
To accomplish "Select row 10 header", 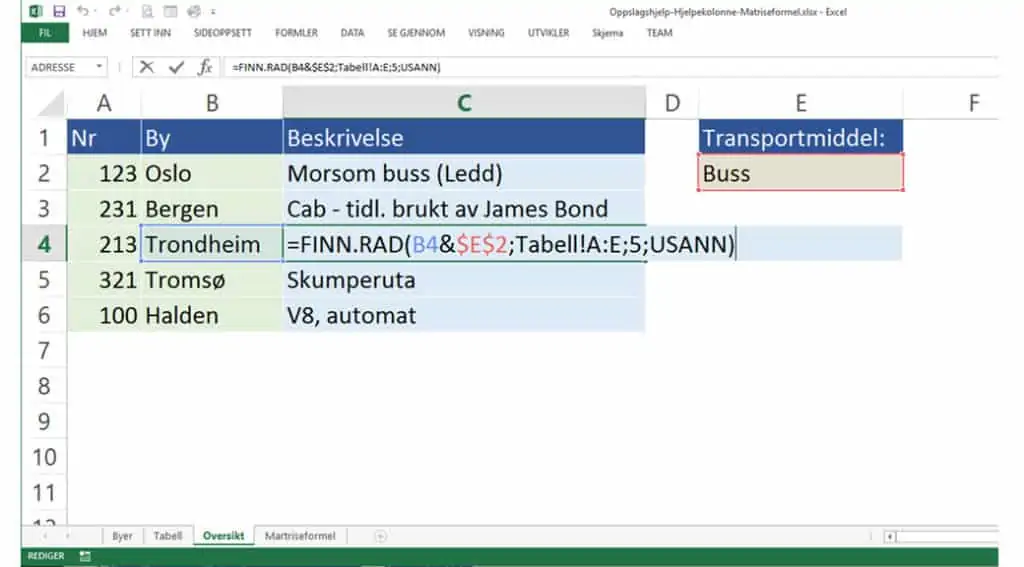I will [x=44, y=457].
